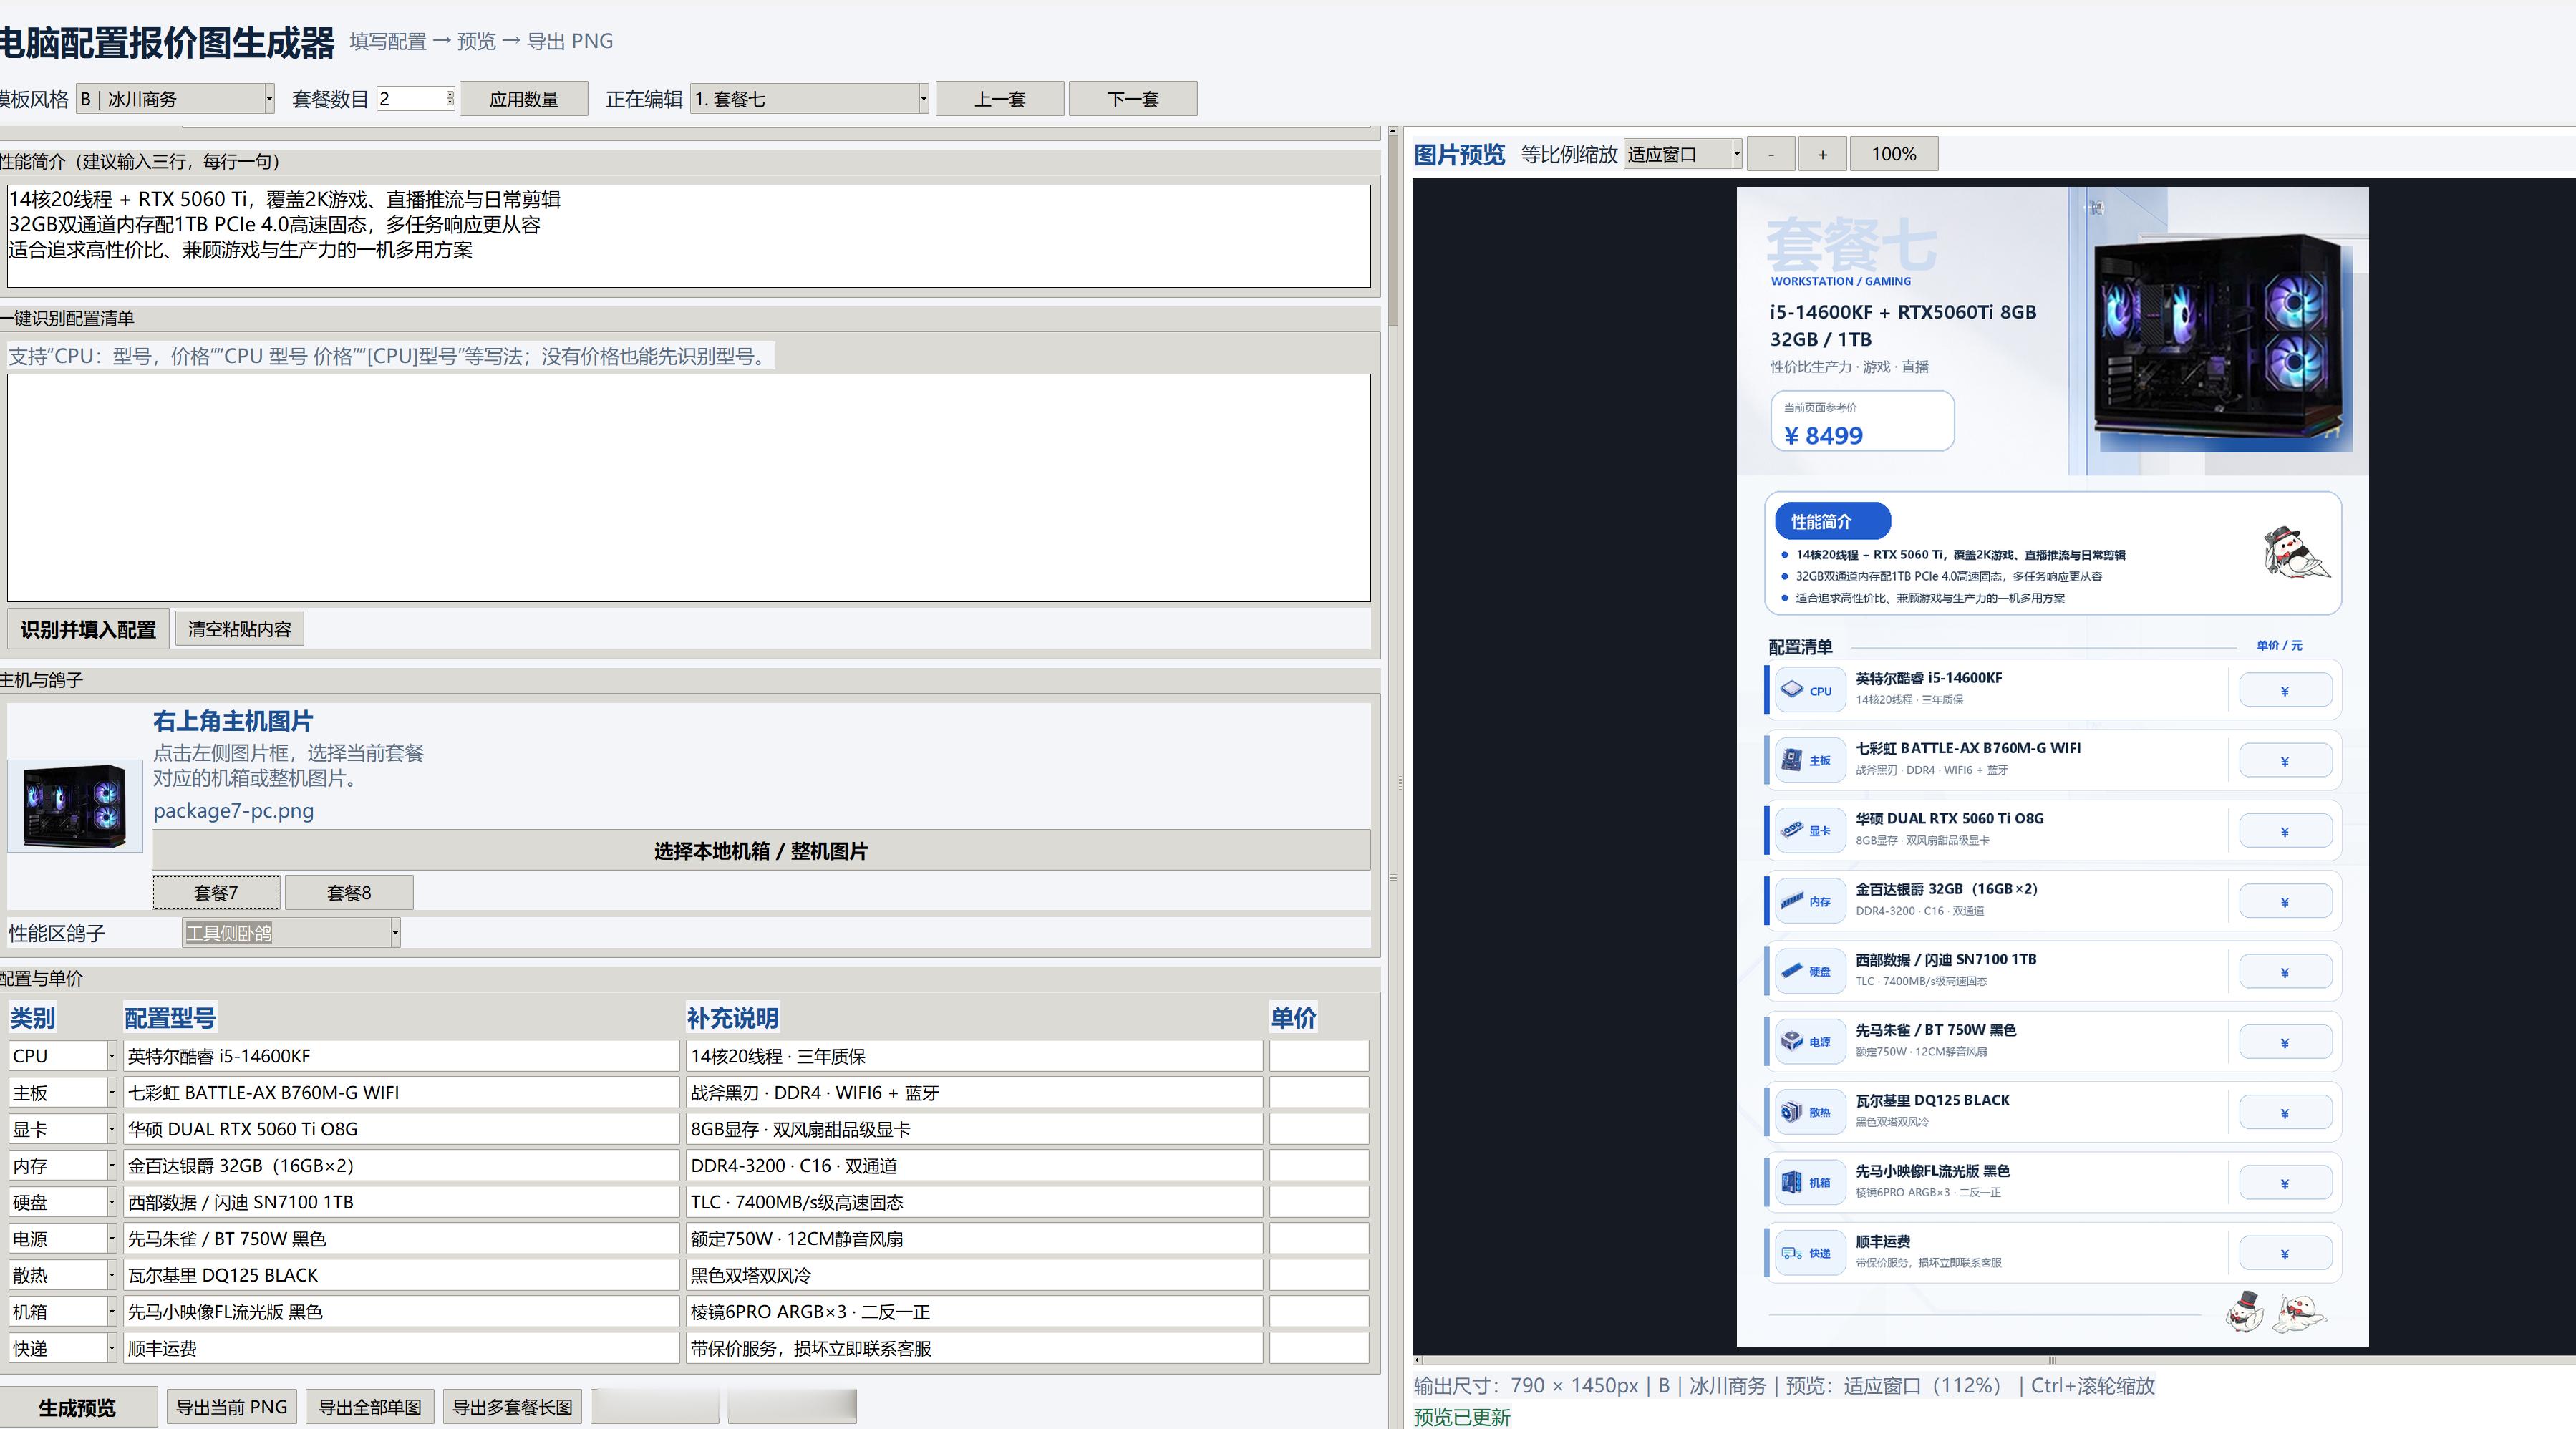Expand the 正在编辑 package selector
The height and width of the screenshot is (1429, 2576).
[809, 99]
